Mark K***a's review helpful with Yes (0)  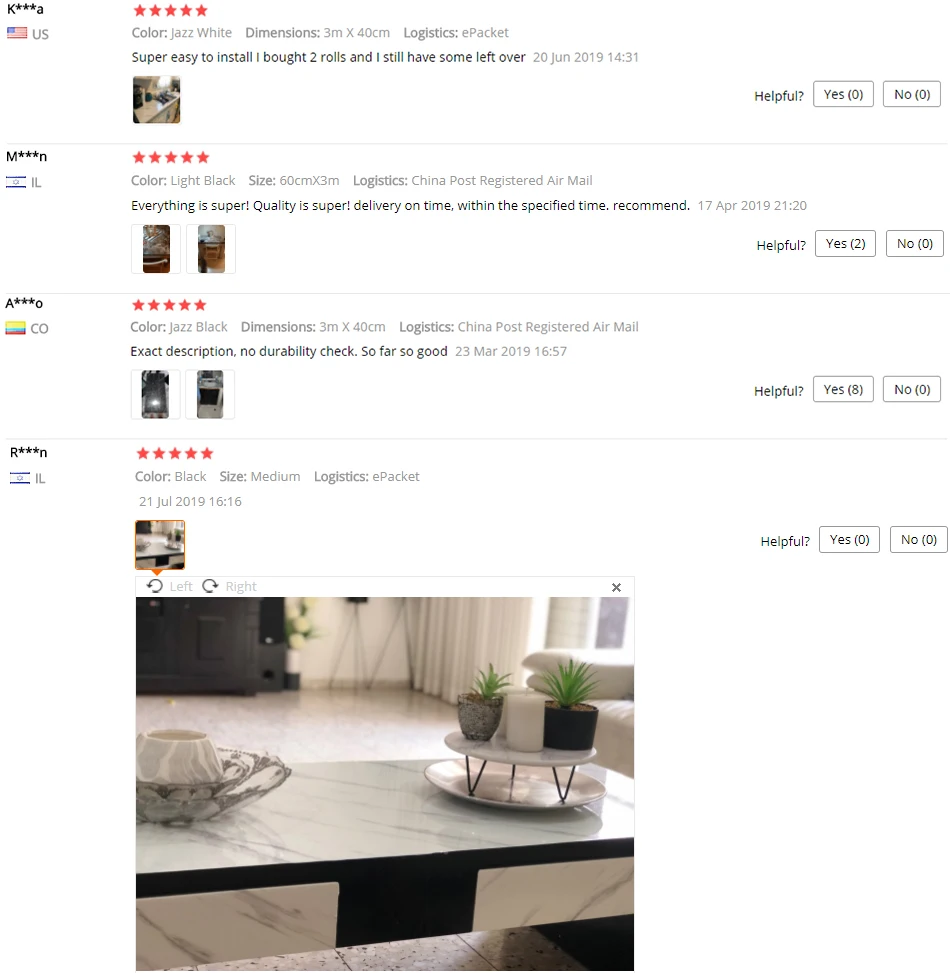pyautogui.click(x=843, y=94)
